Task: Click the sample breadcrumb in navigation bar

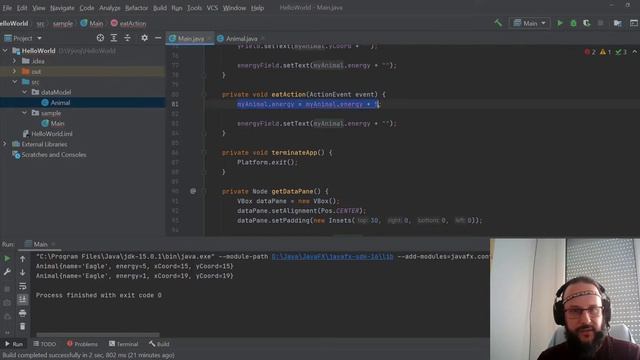Action: point(62,24)
